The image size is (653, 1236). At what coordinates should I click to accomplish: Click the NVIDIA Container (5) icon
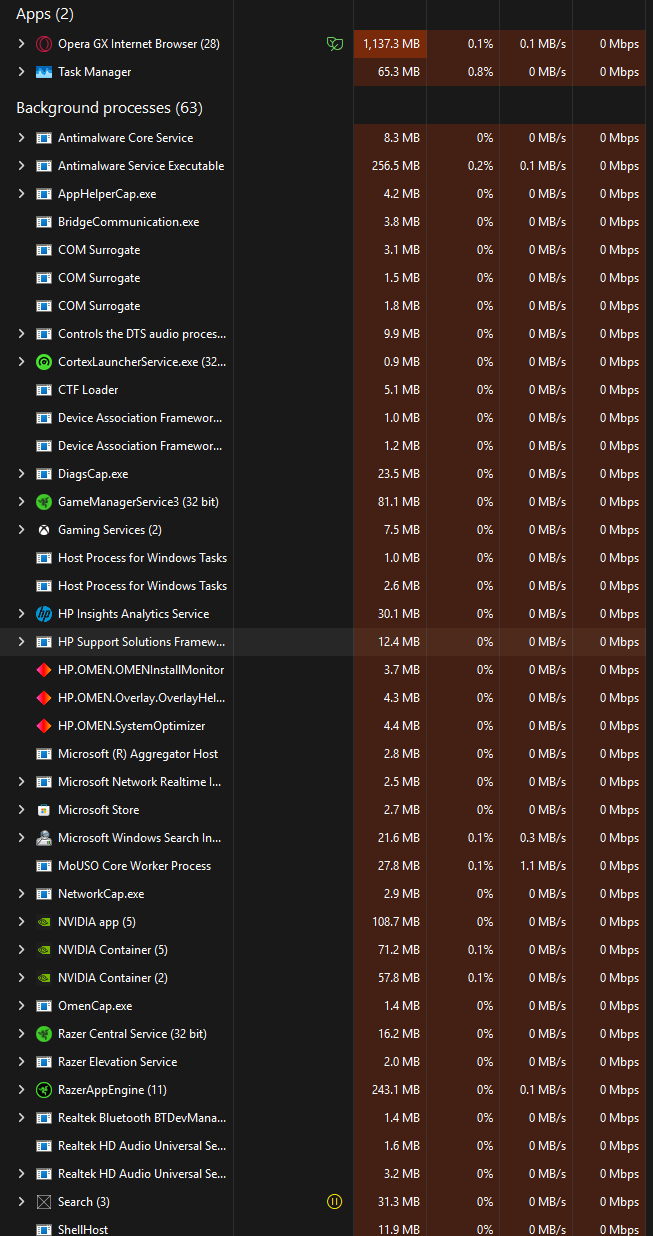[x=44, y=950]
